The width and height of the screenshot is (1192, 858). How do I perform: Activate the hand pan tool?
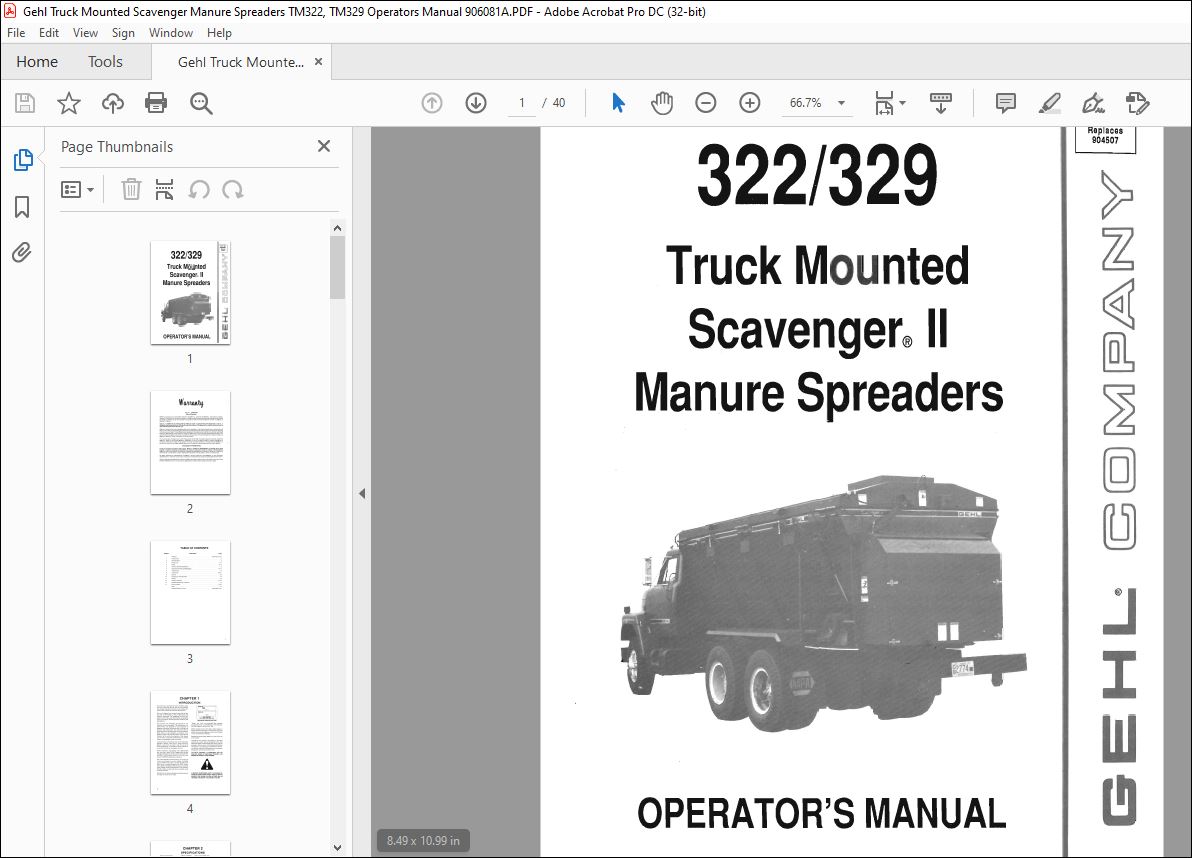pyautogui.click(x=662, y=103)
